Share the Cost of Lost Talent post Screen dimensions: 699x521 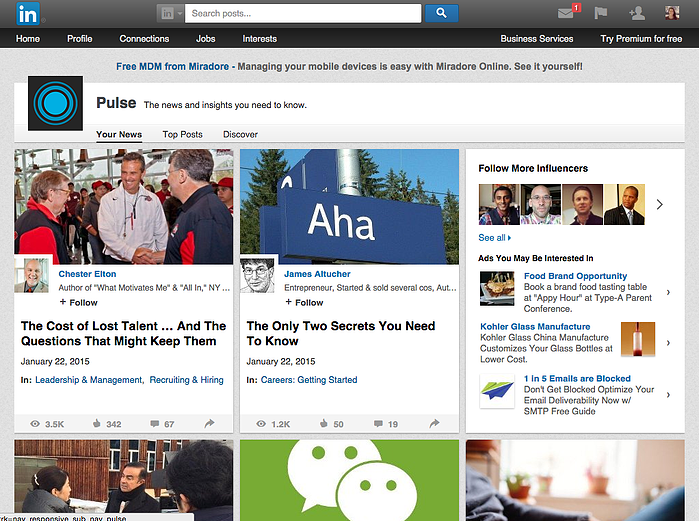point(209,423)
